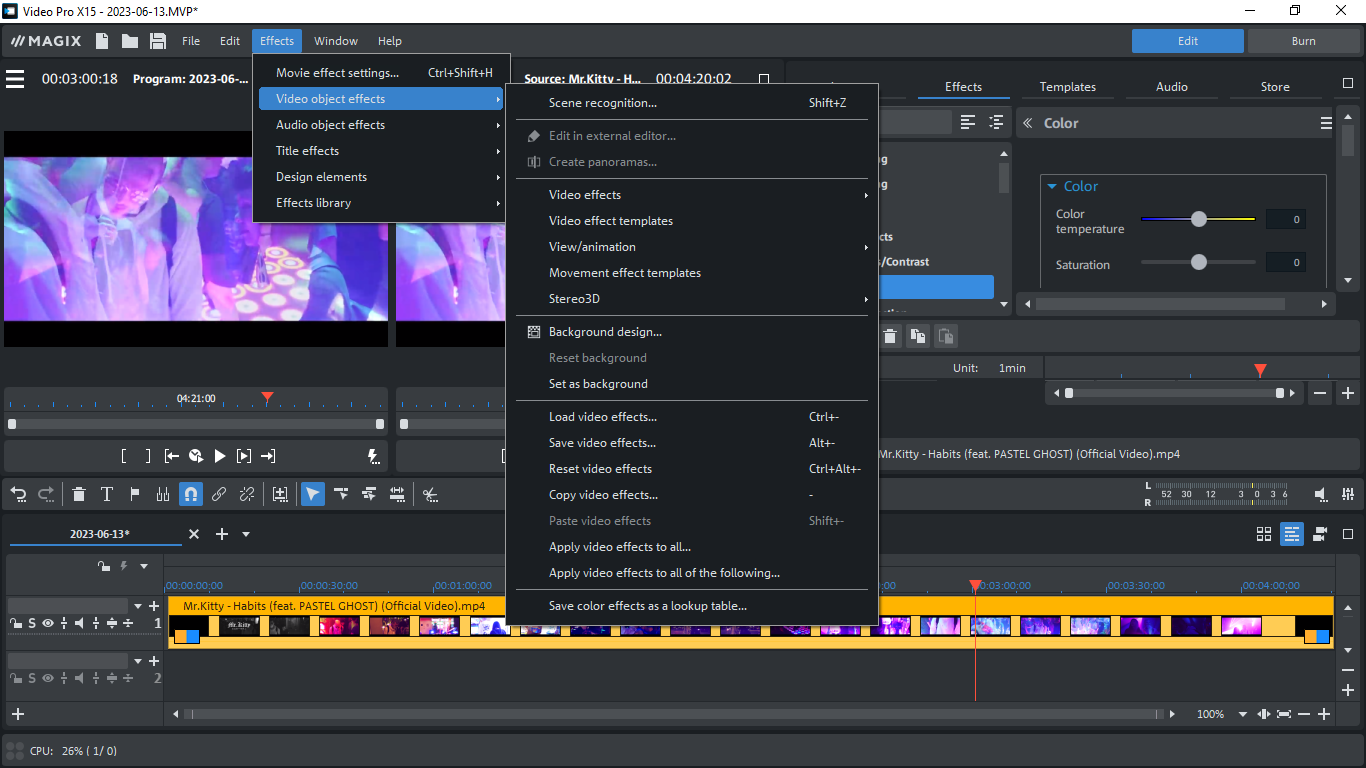Click the undo arrow icon

(18, 494)
